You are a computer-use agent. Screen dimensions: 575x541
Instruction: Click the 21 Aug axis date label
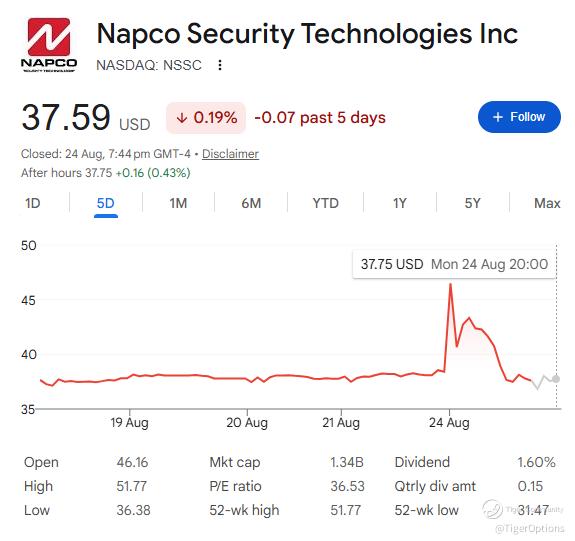pos(341,423)
